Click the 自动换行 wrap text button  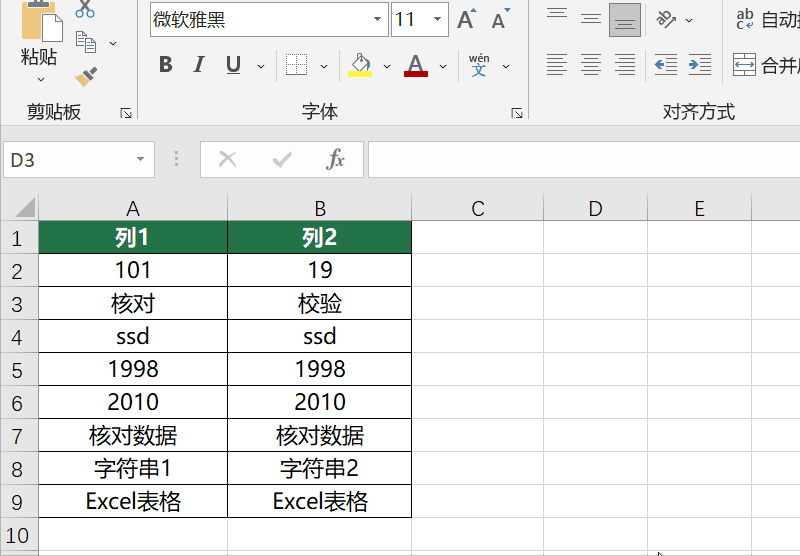tap(766, 19)
